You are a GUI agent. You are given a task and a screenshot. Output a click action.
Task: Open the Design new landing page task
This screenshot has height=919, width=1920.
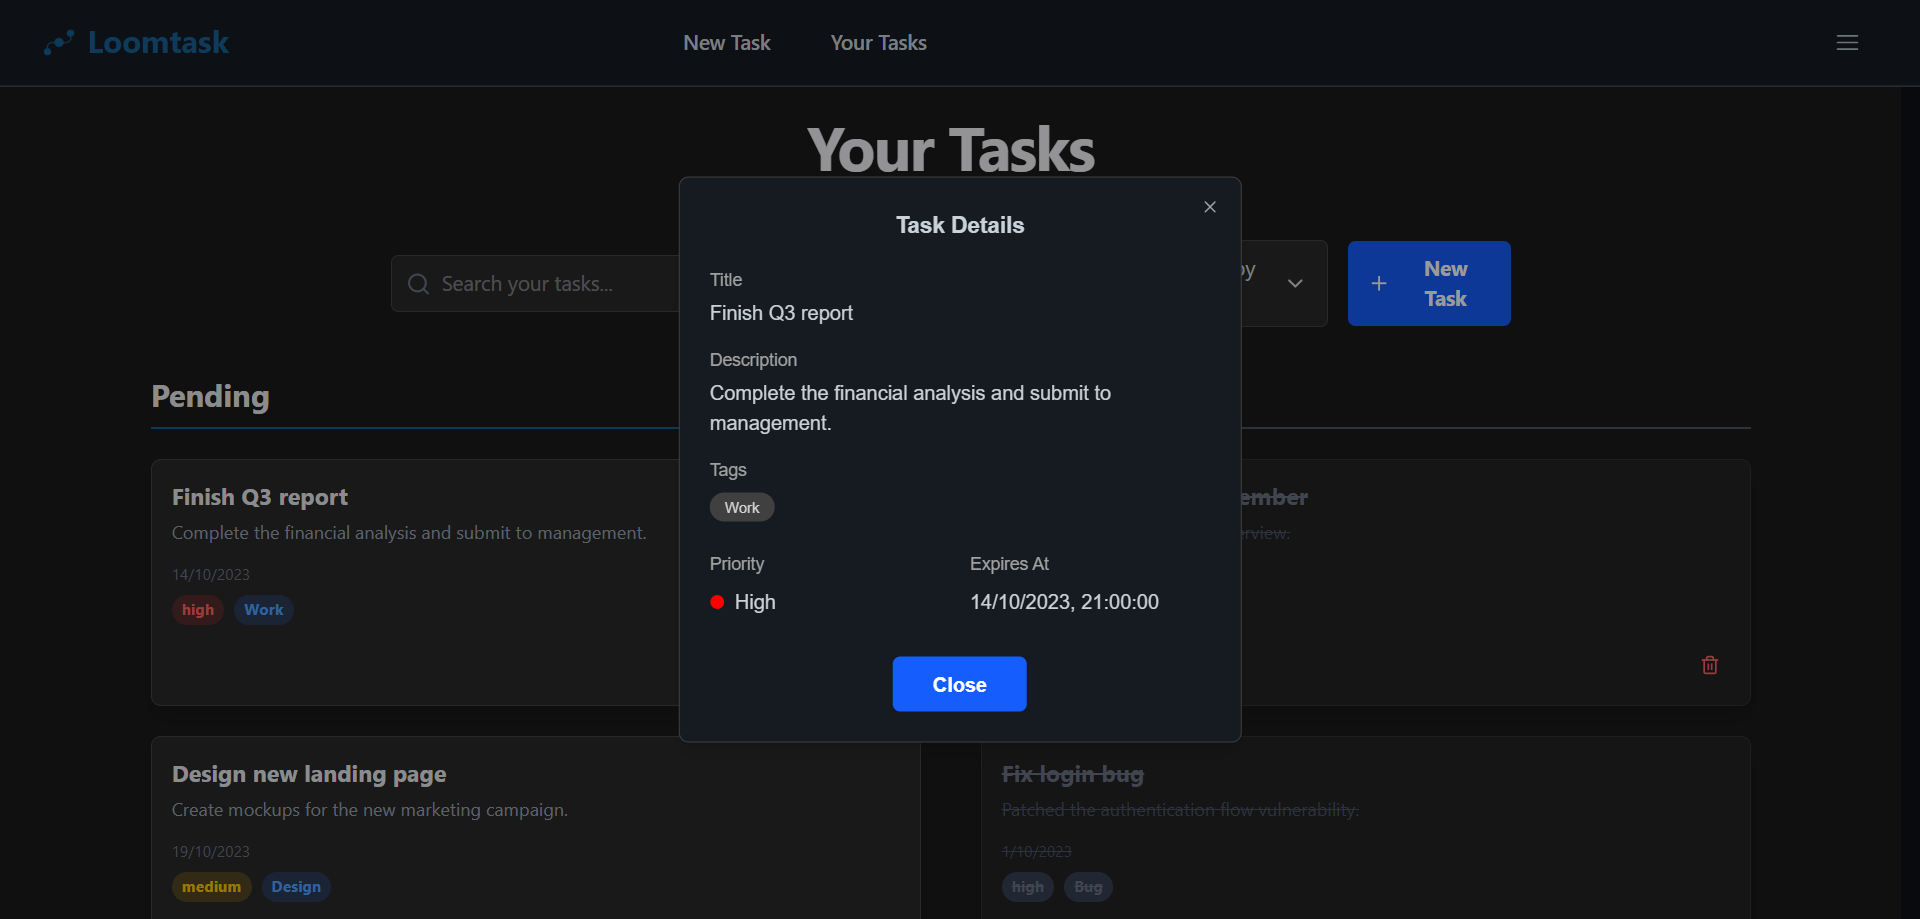point(309,775)
